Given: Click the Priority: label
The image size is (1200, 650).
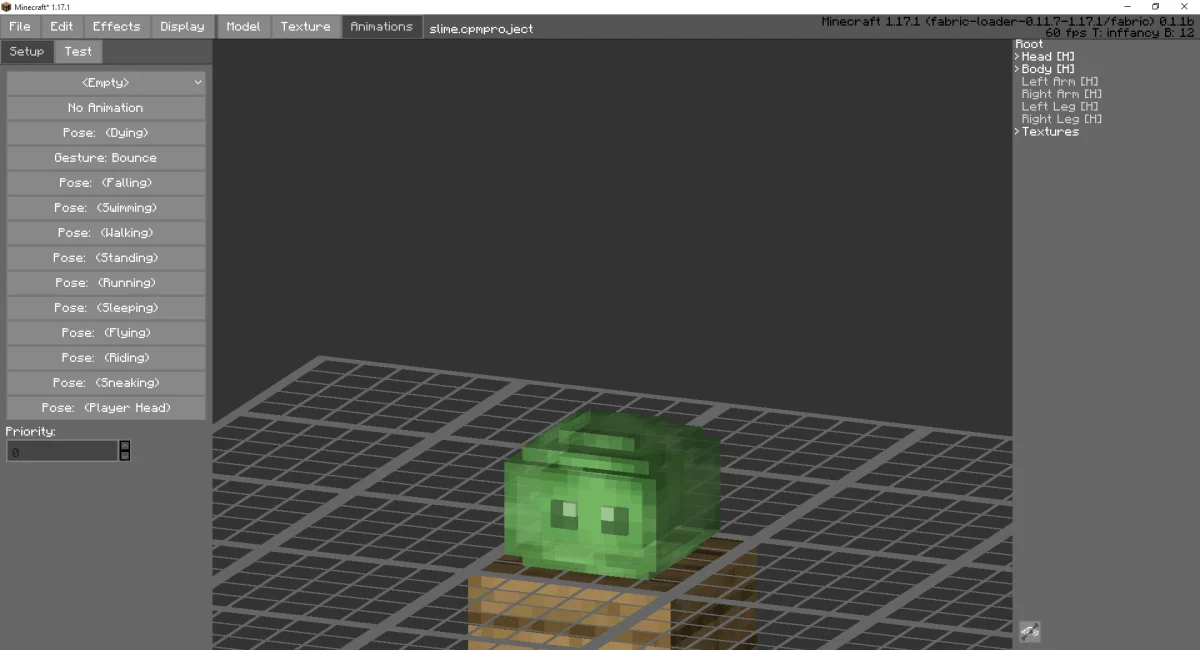Looking at the screenshot, I should pos(30,431).
